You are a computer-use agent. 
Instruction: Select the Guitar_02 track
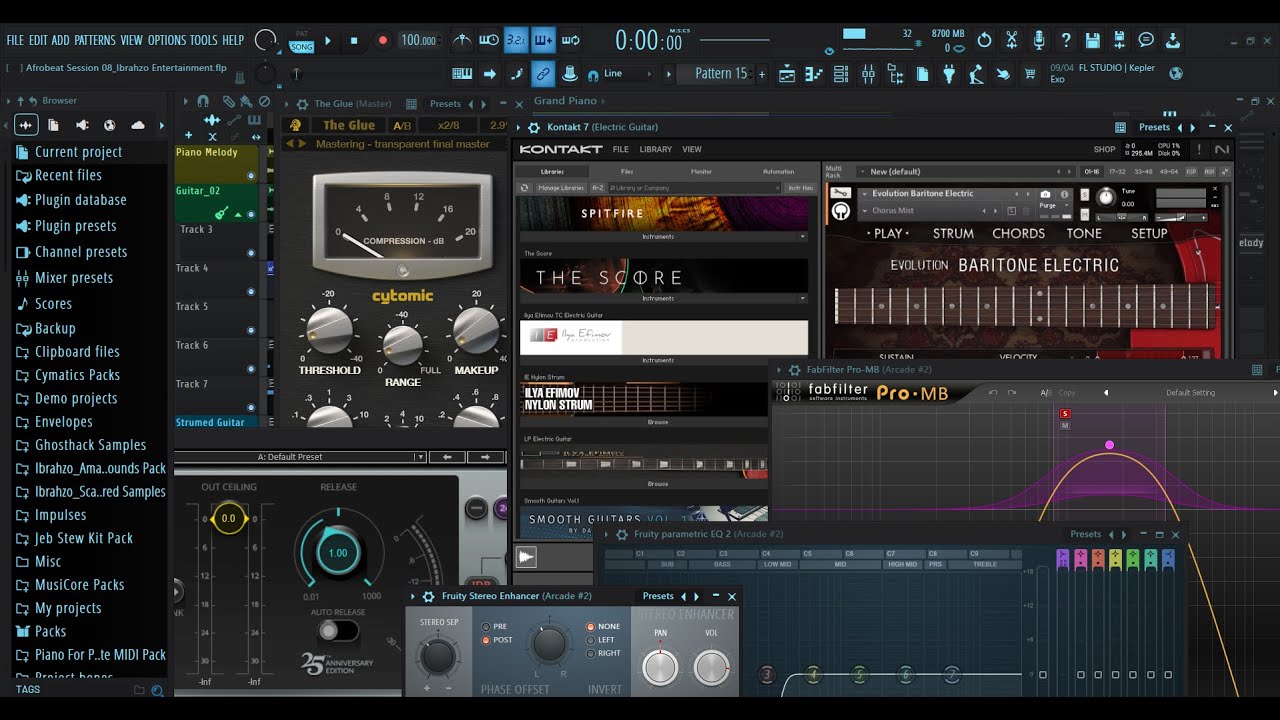[216, 202]
